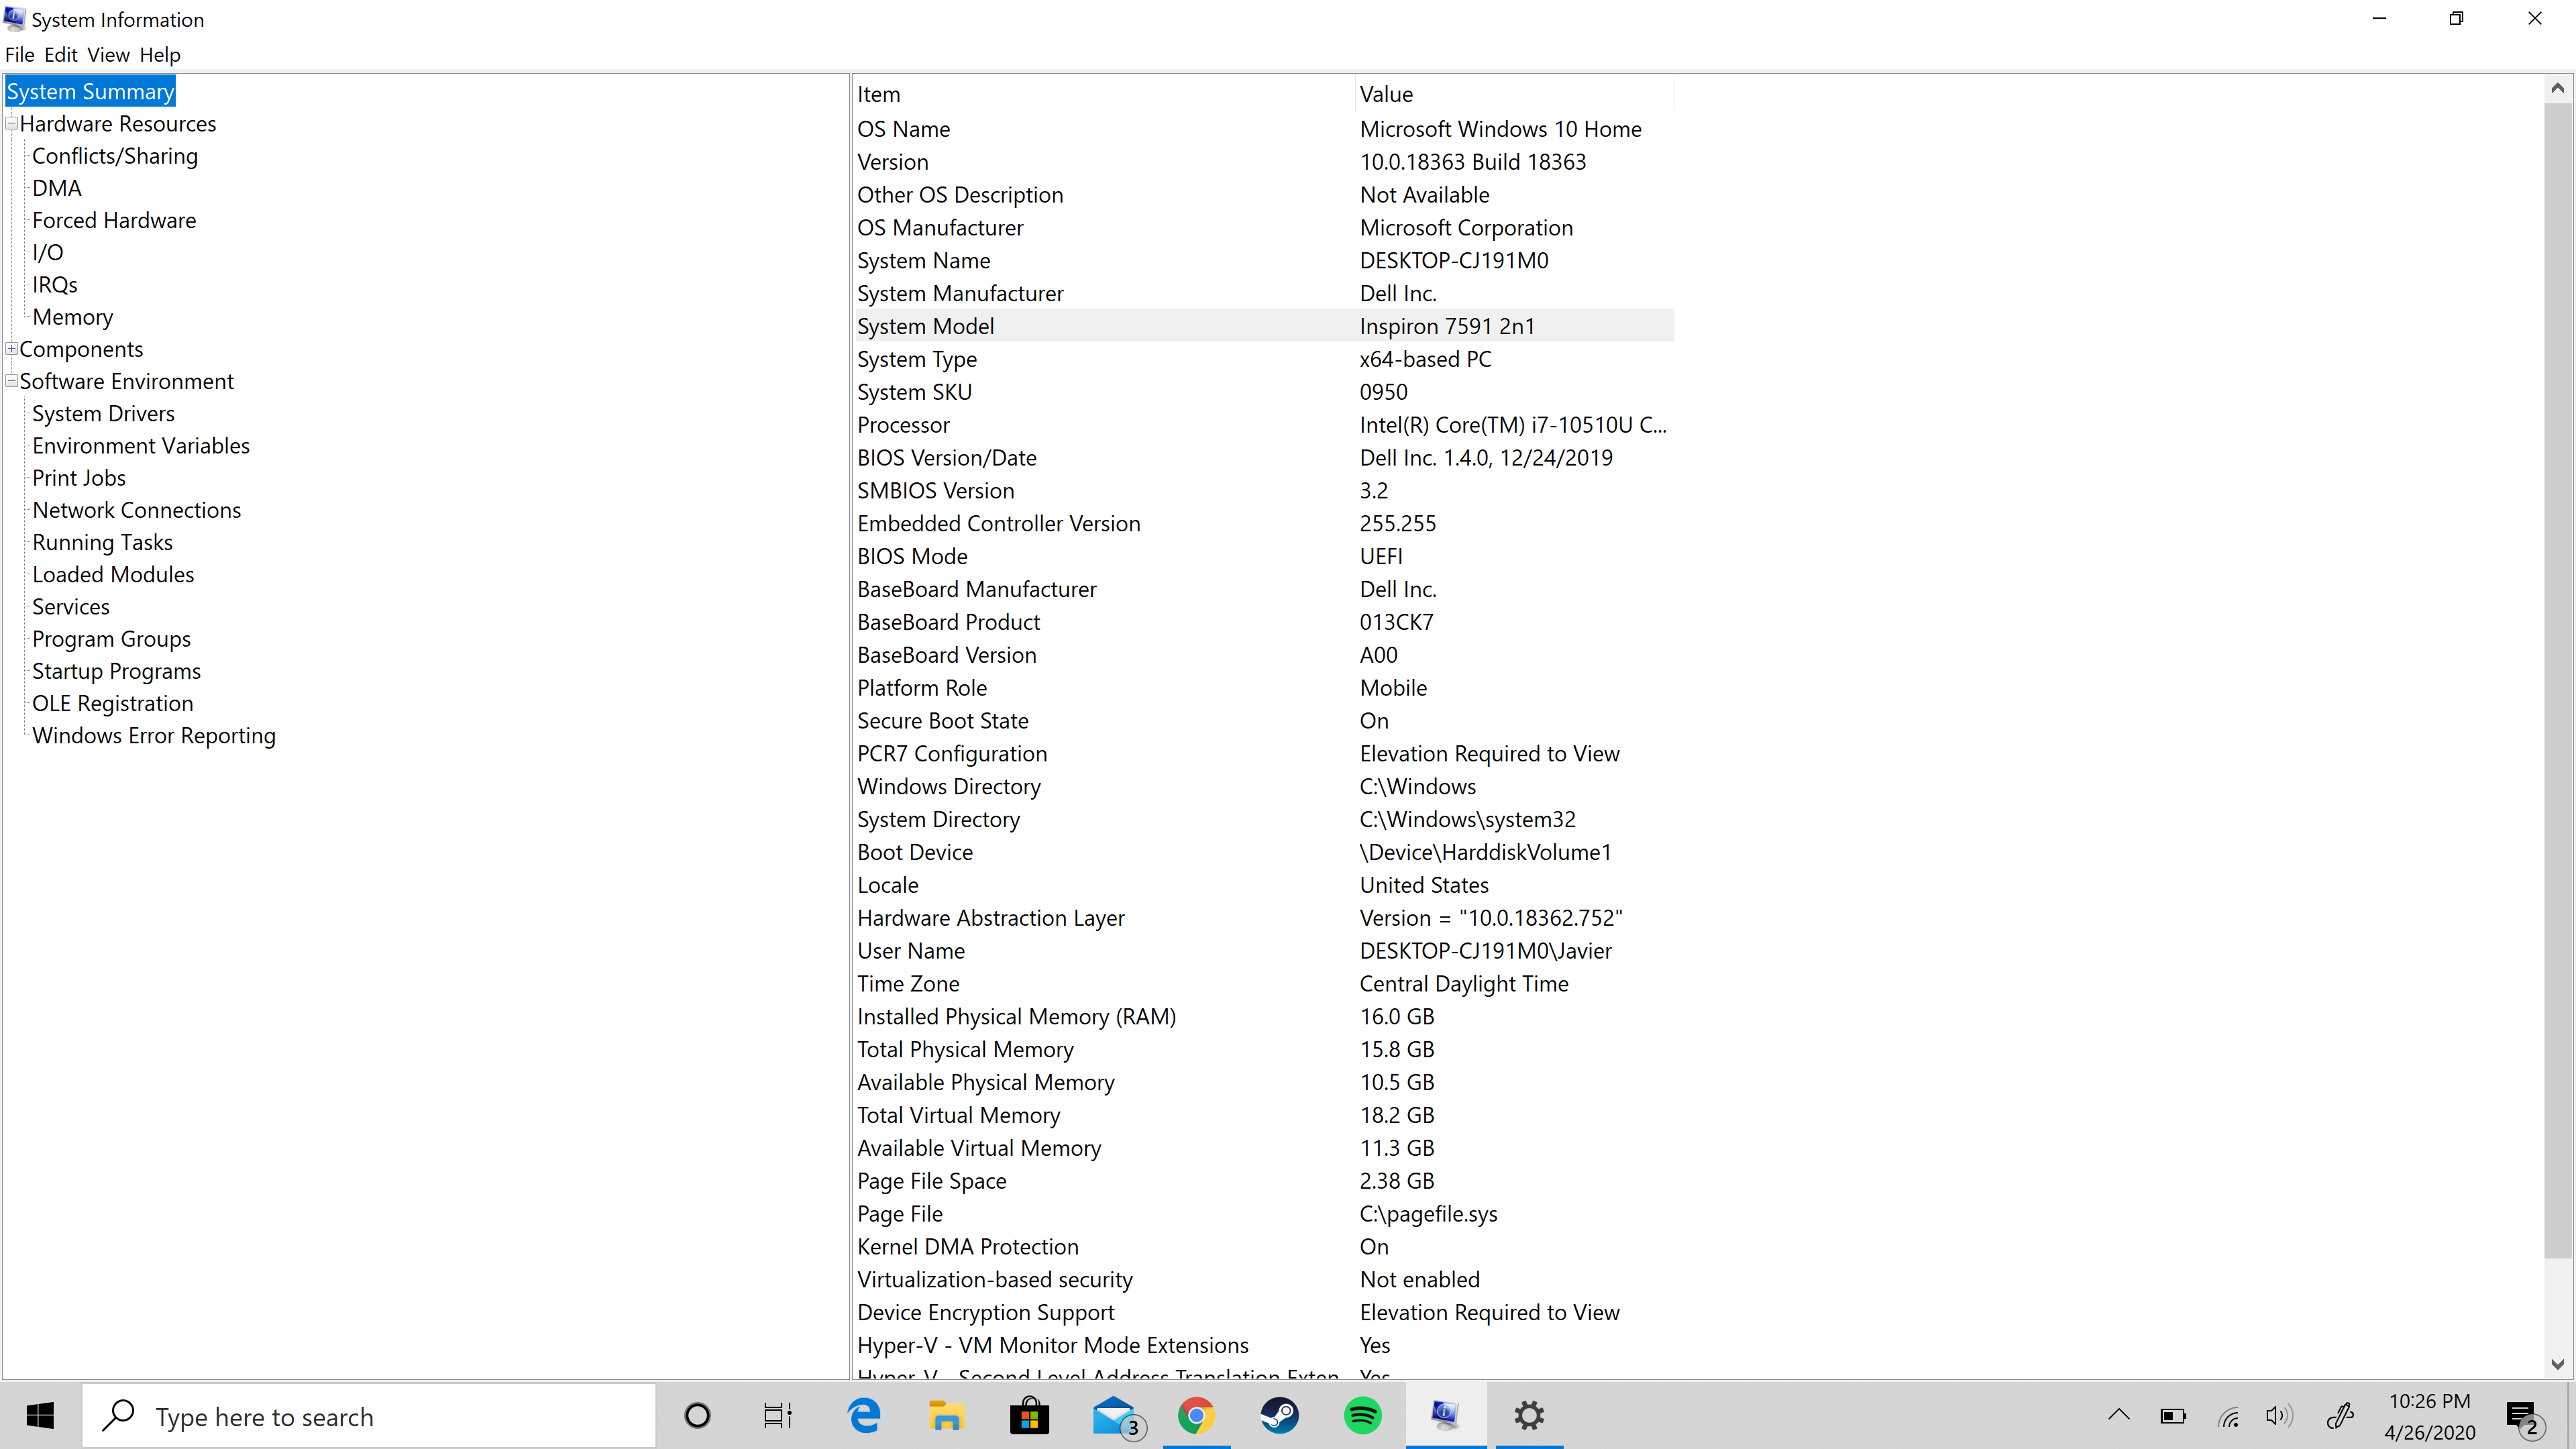Click the Item column header
2576x1449 pixels.
coord(1104,94)
